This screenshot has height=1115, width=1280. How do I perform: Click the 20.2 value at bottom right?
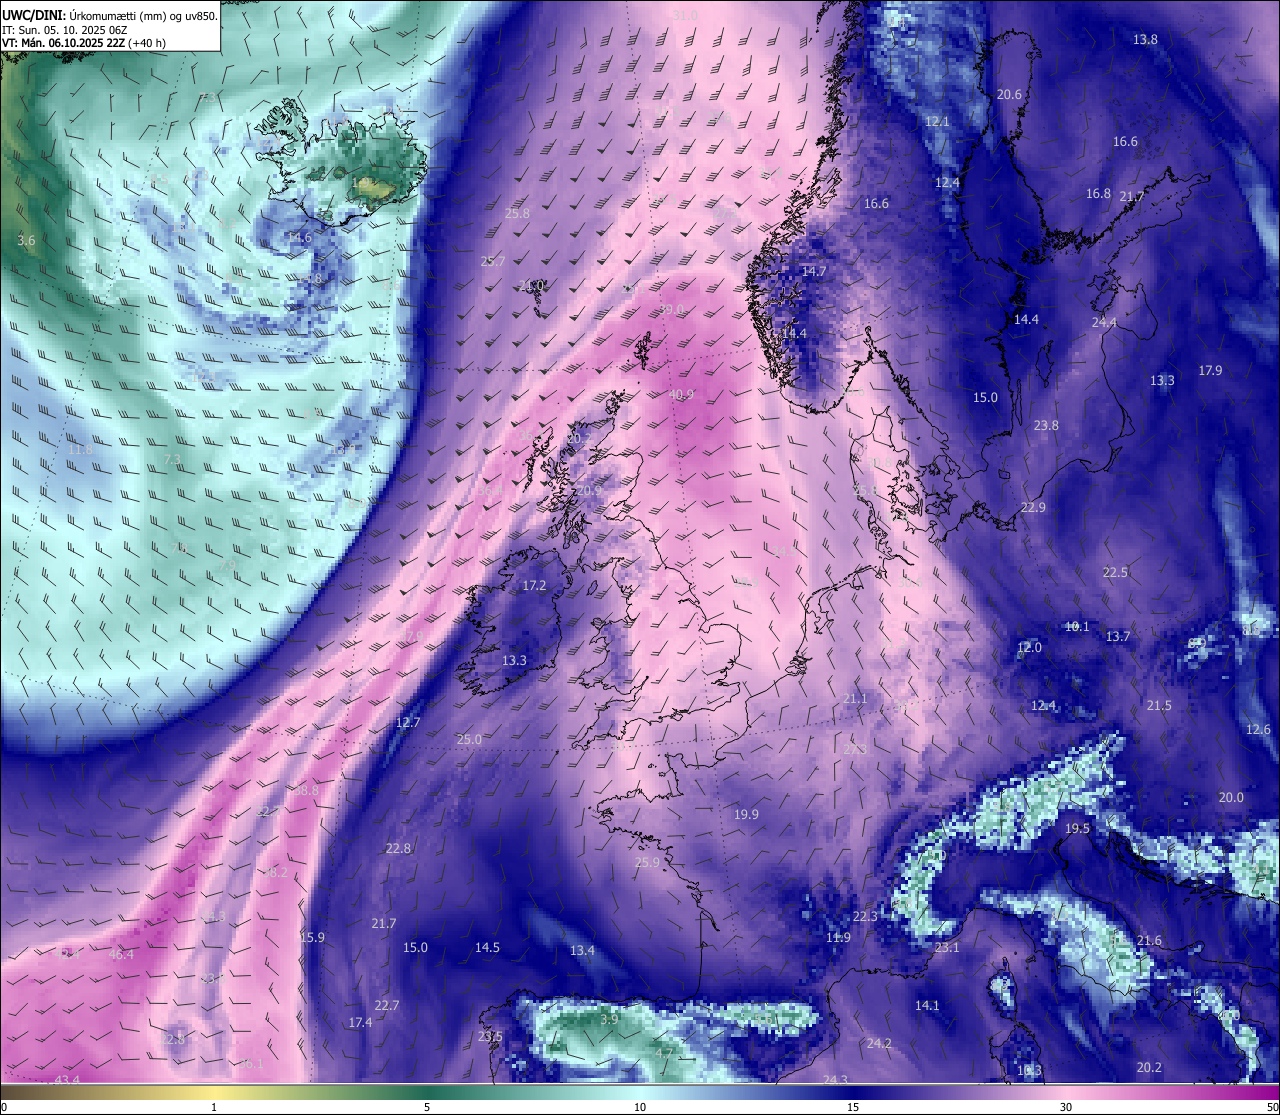[1149, 1067]
